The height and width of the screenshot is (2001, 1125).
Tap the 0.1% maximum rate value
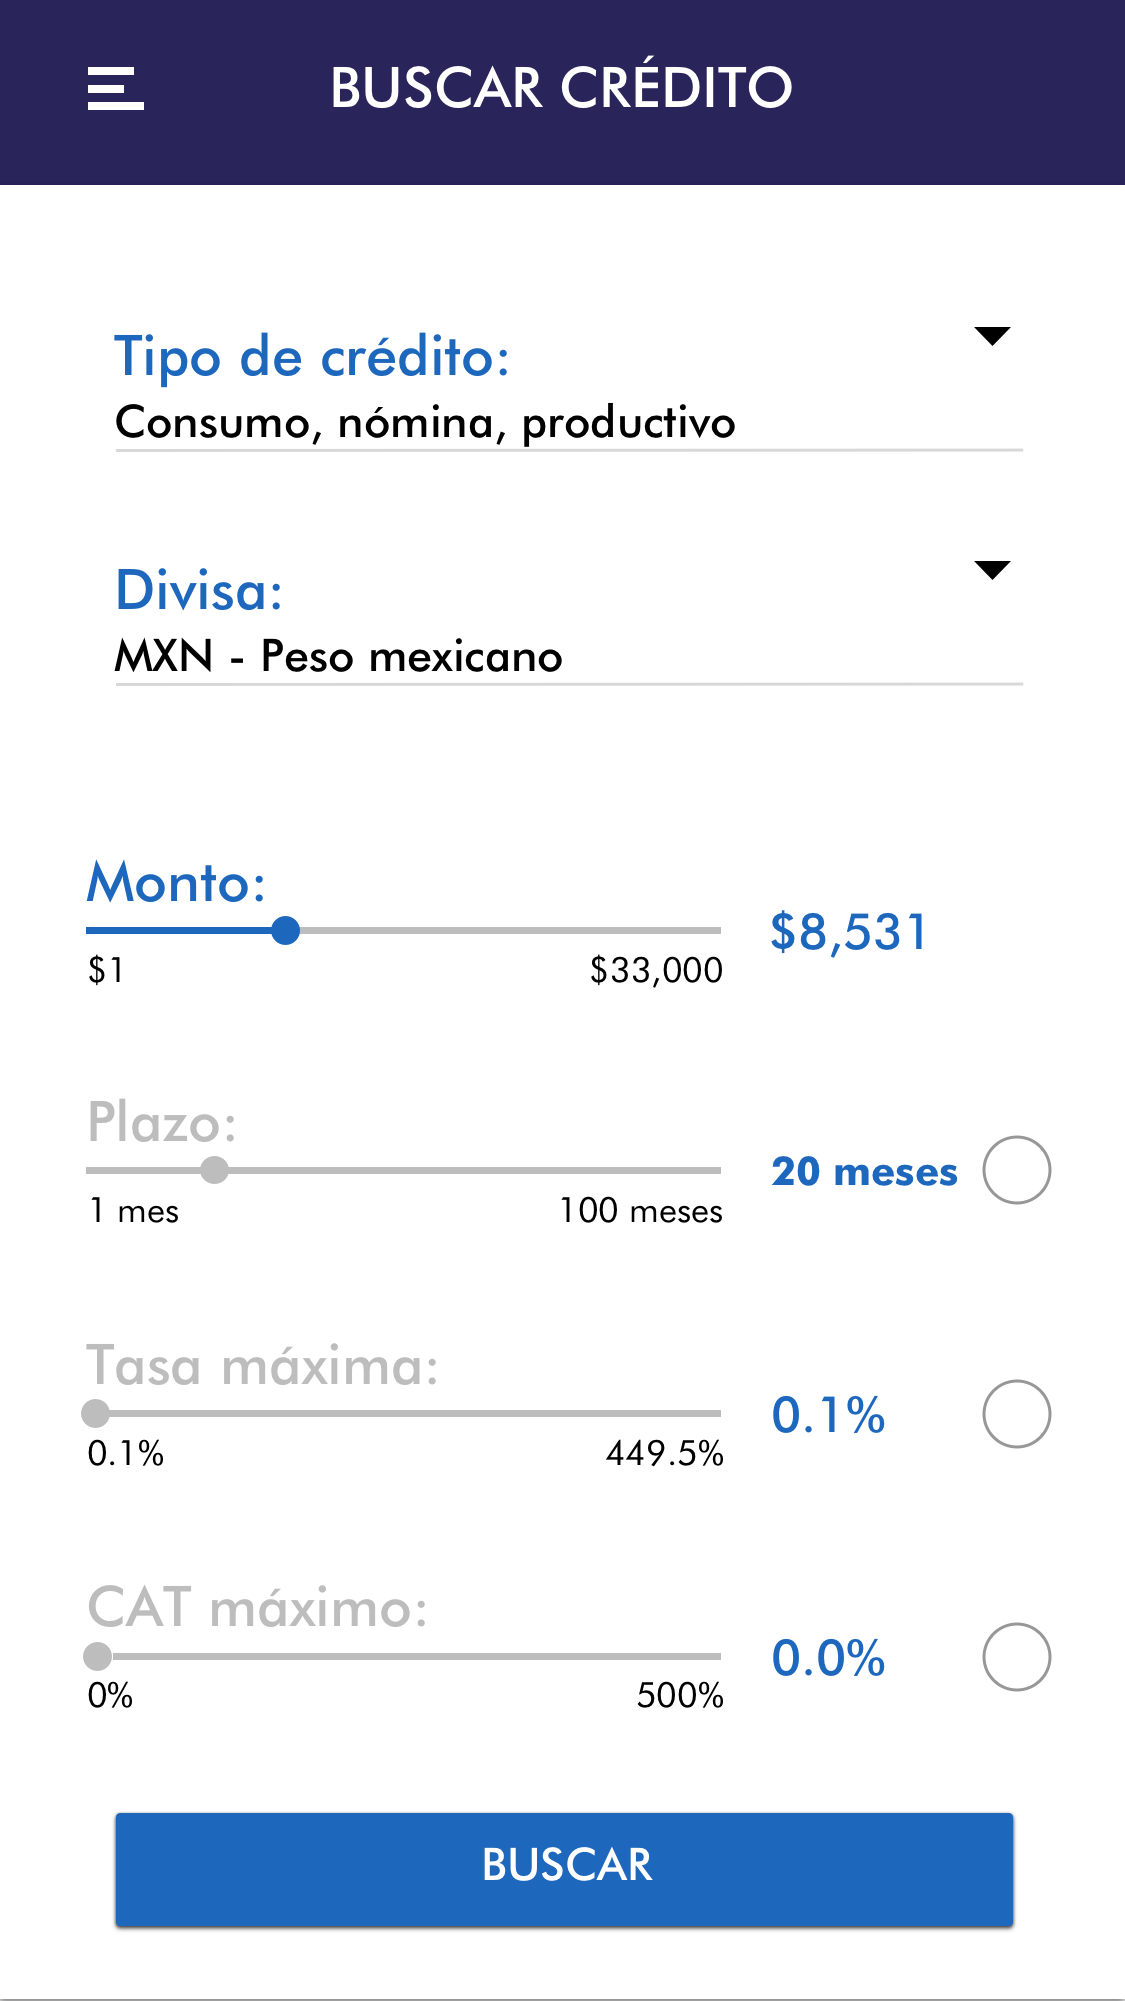tap(828, 1415)
